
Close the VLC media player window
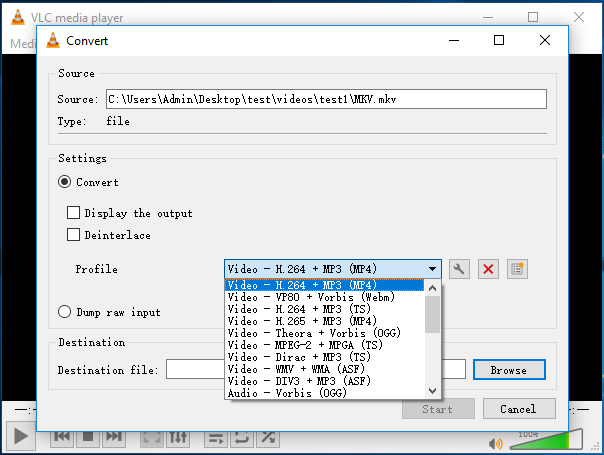click(579, 17)
